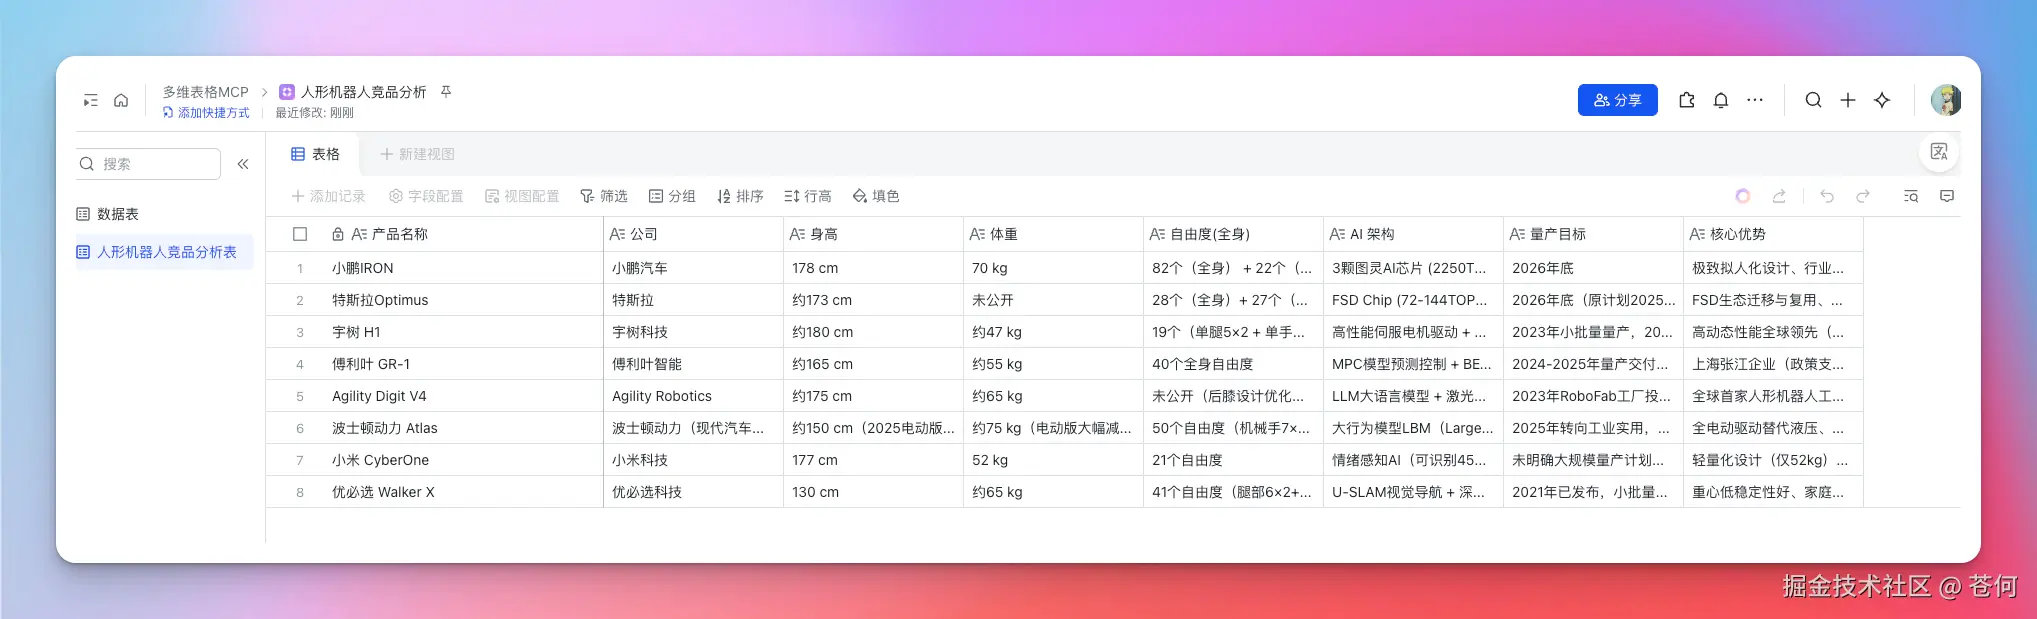Click the 量产目标 column header

point(1593,234)
